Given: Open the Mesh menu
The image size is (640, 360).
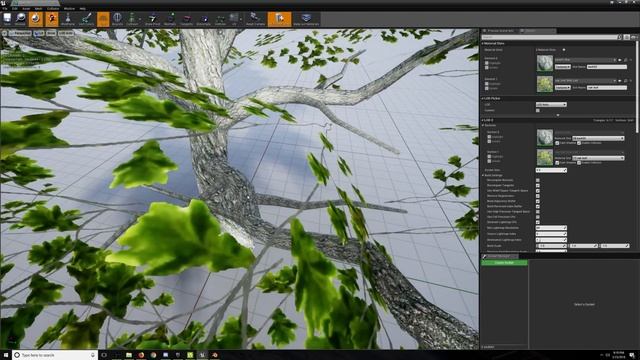Looking at the screenshot, I should click(38, 8).
